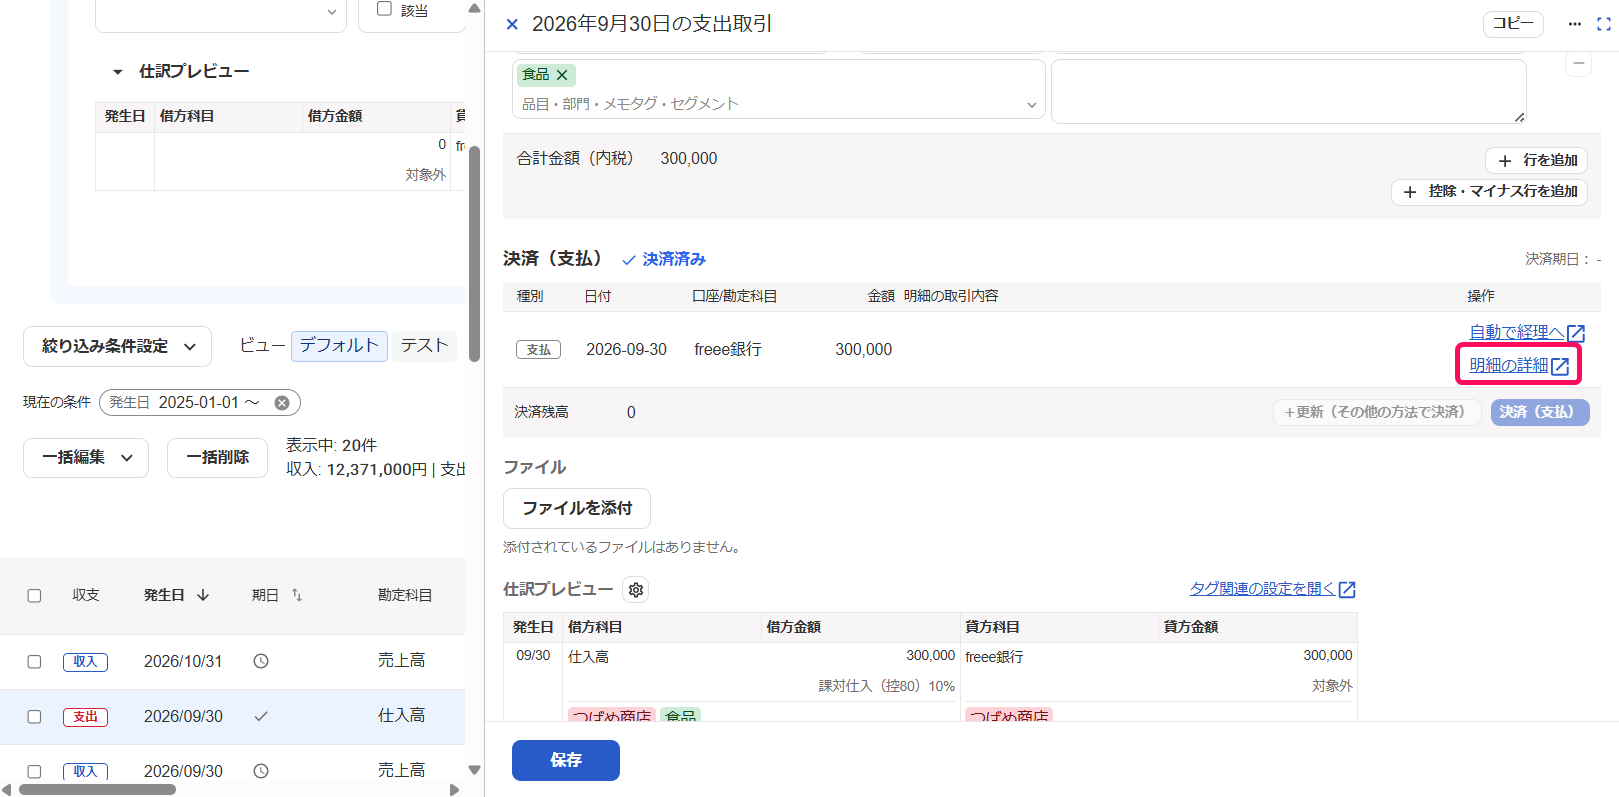Open the three-dots more options menu
Viewport: 1619px width, 797px height.
1575,24
